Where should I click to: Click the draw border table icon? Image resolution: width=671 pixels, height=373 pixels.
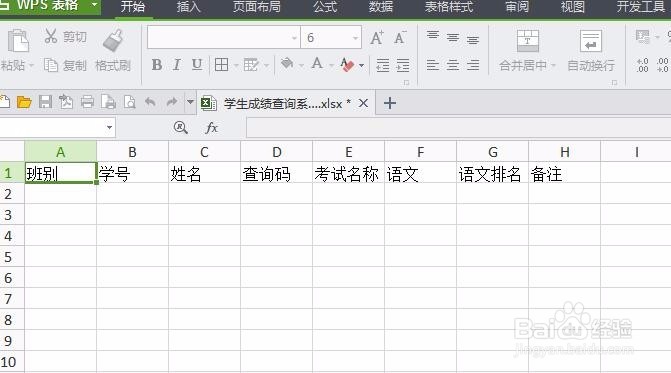coord(251,65)
